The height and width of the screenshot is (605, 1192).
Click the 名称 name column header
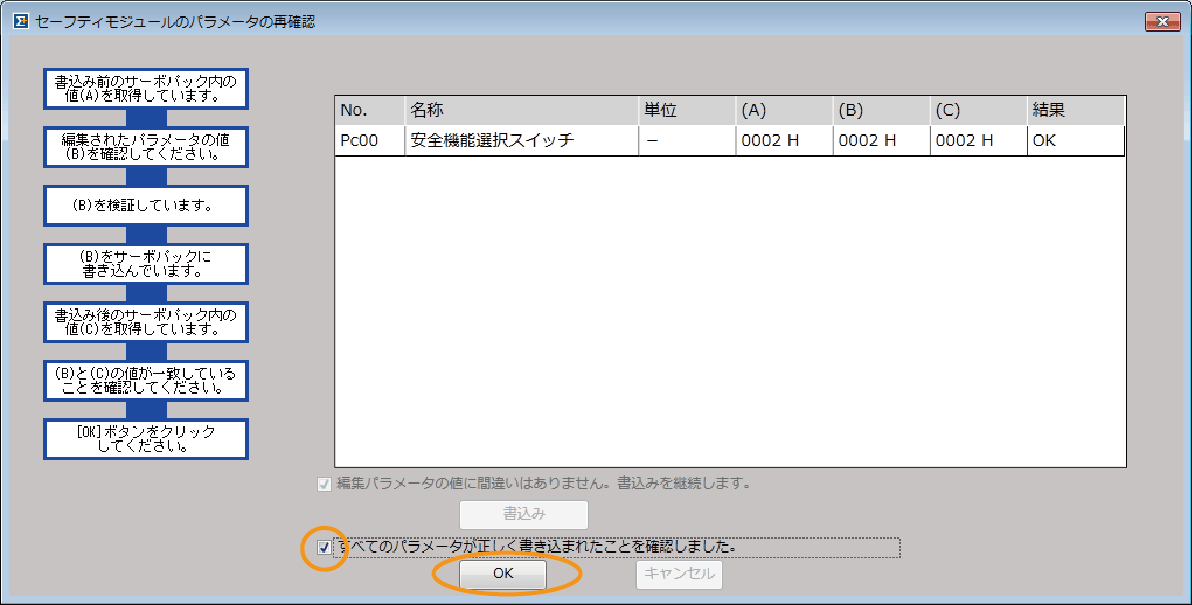pos(520,109)
